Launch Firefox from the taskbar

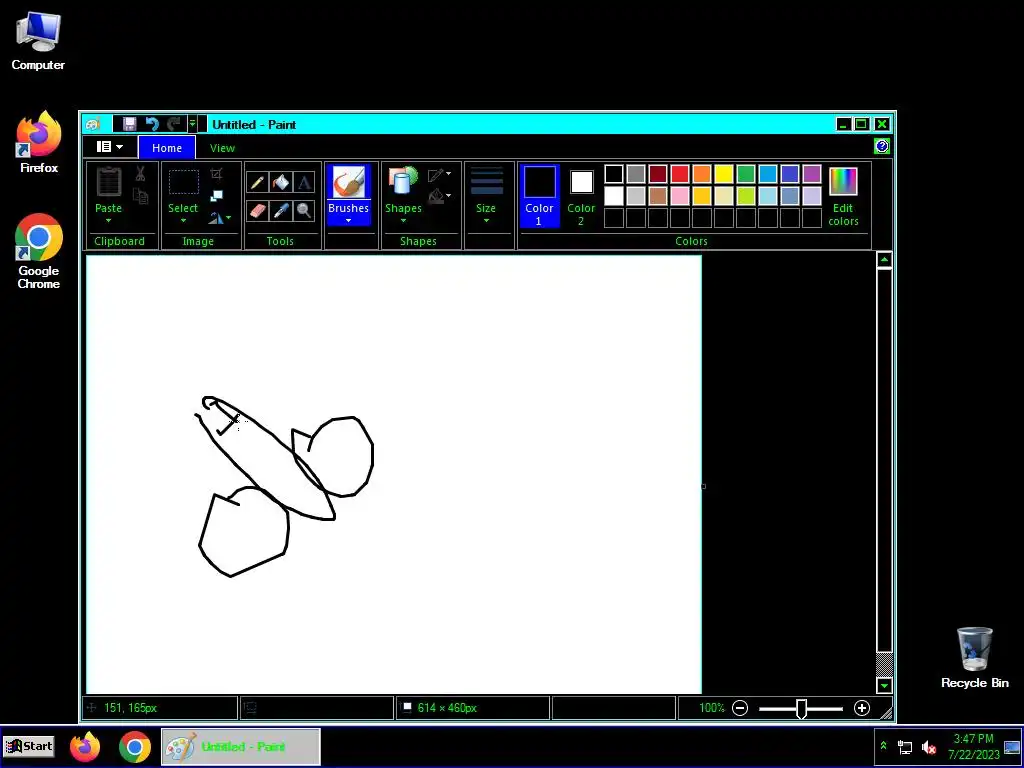pos(85,747)
